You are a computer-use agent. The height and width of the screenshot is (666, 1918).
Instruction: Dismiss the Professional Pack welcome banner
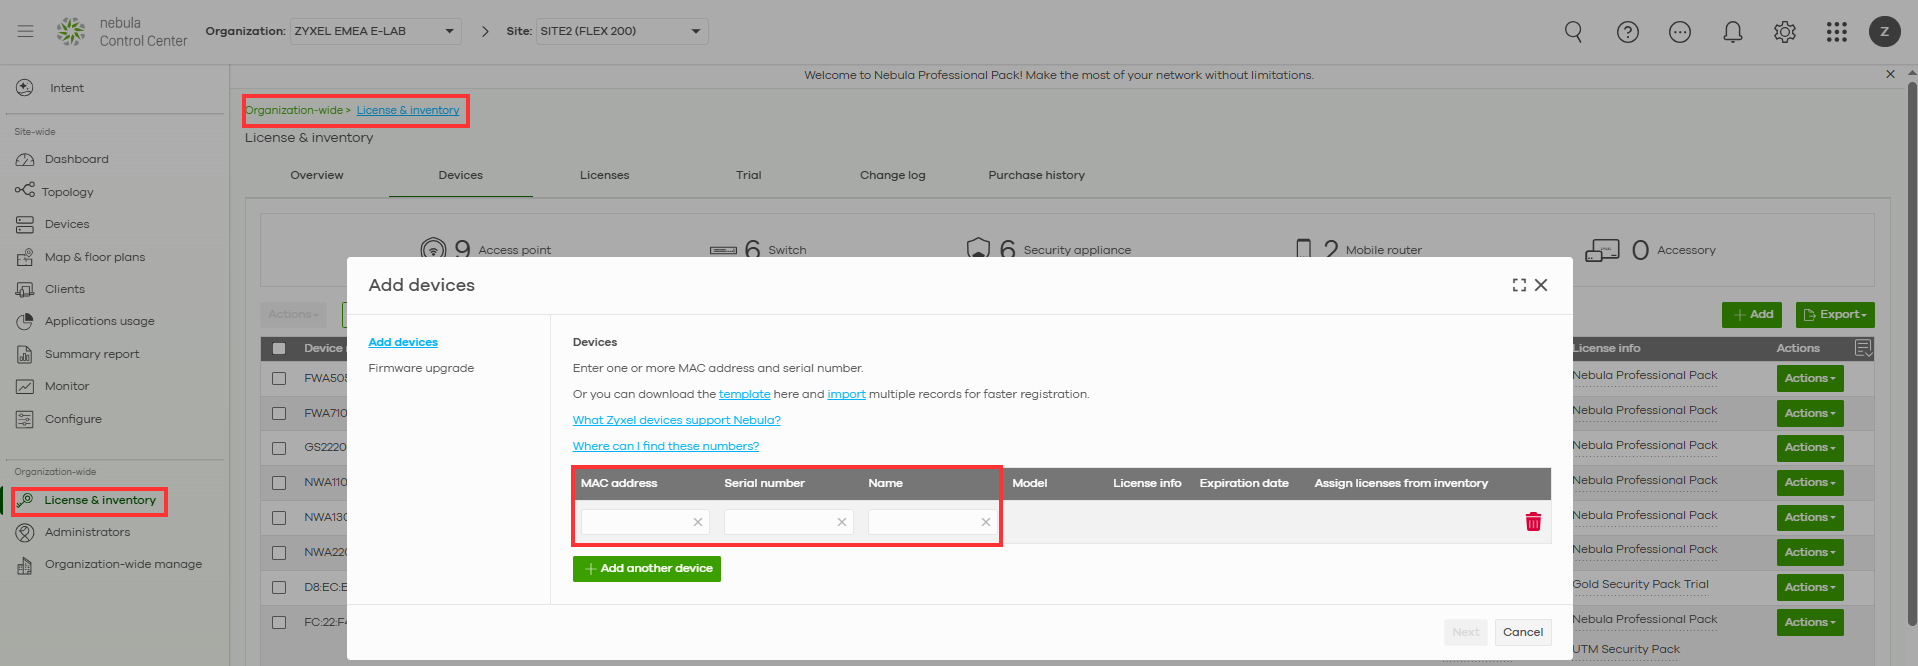[1890, 74]
